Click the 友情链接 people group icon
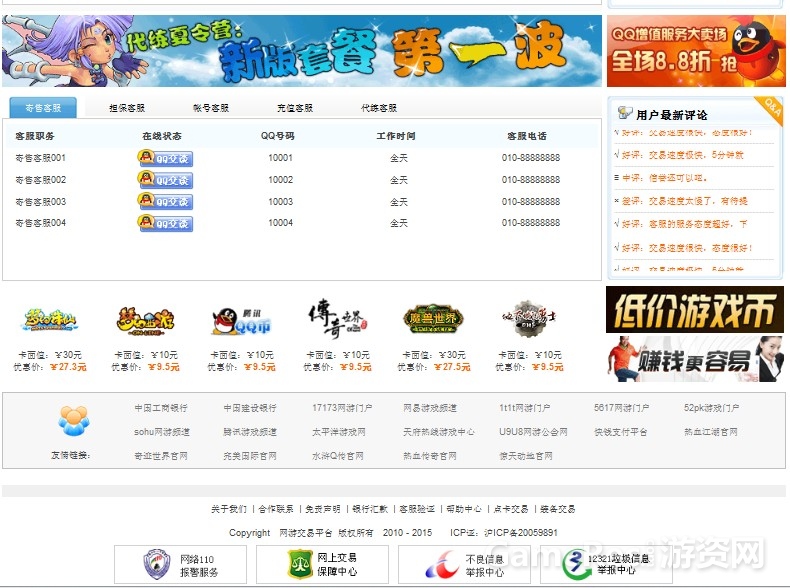The image size is (790, 588). pyautogui.click(x=74, y=421)
